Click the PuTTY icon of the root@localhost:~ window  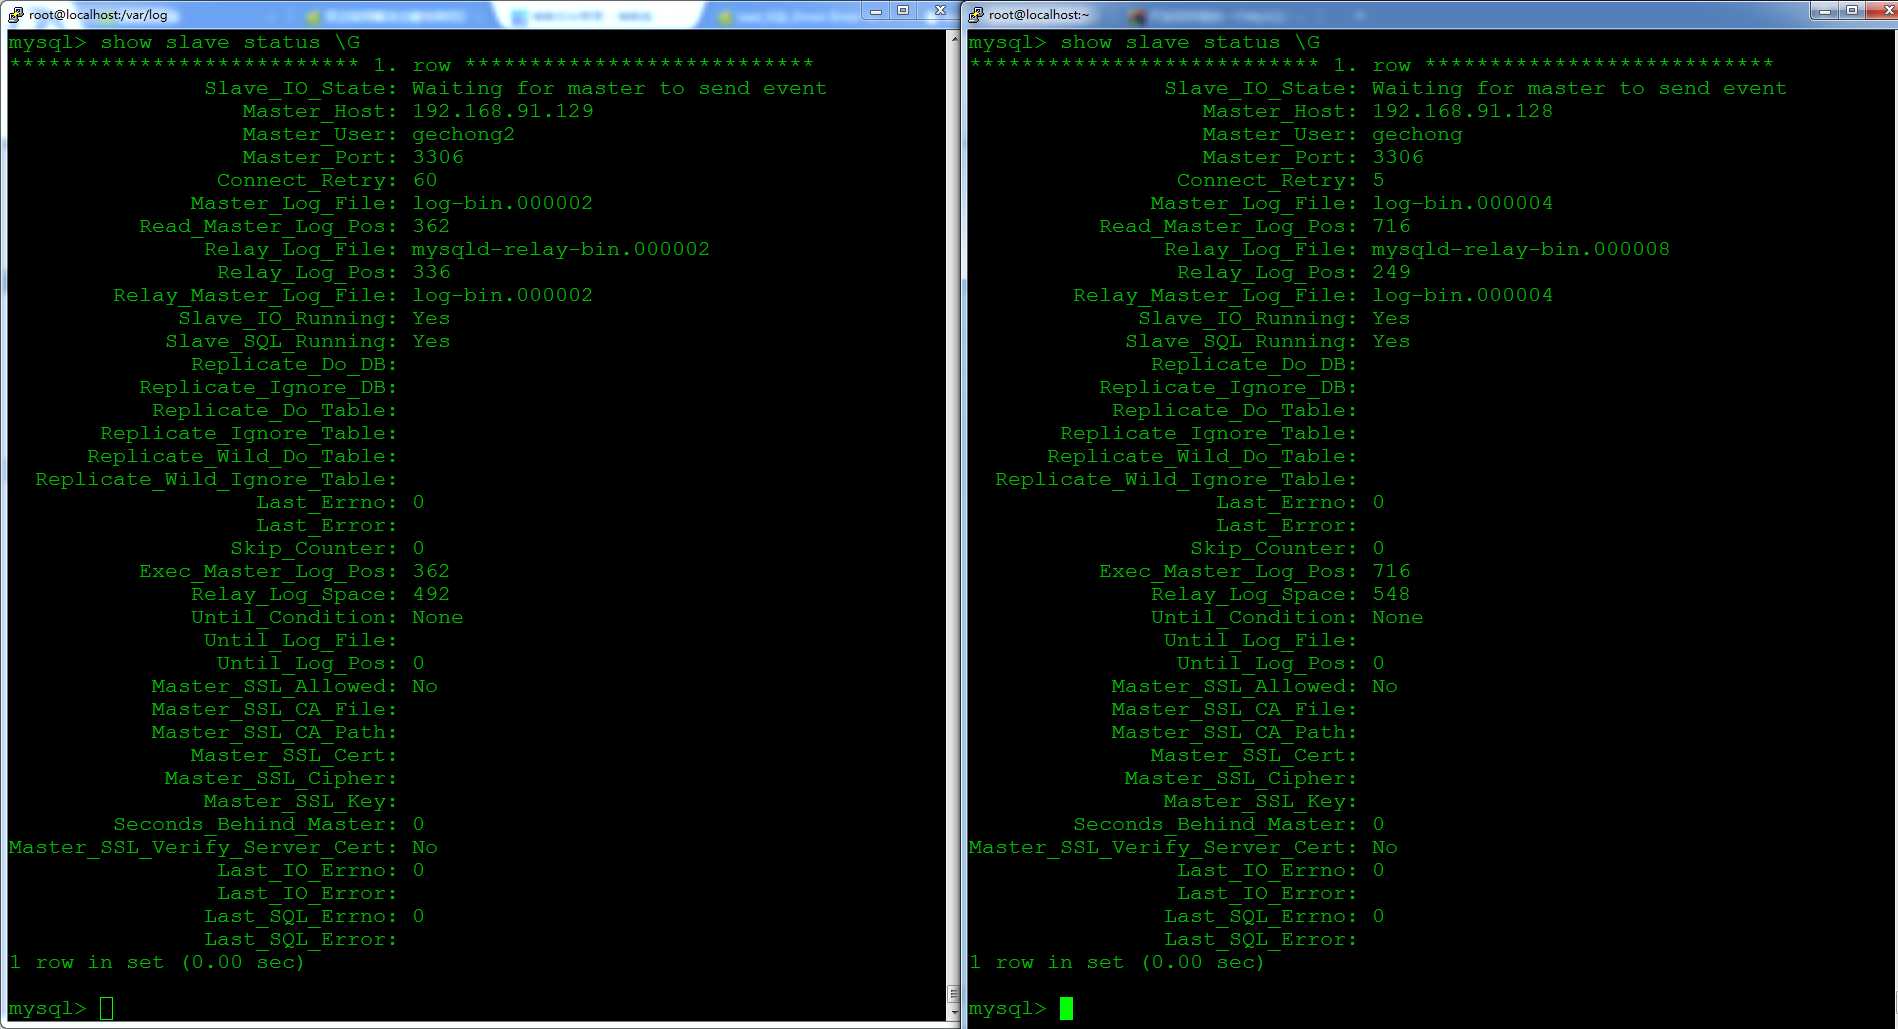point(976,14)
